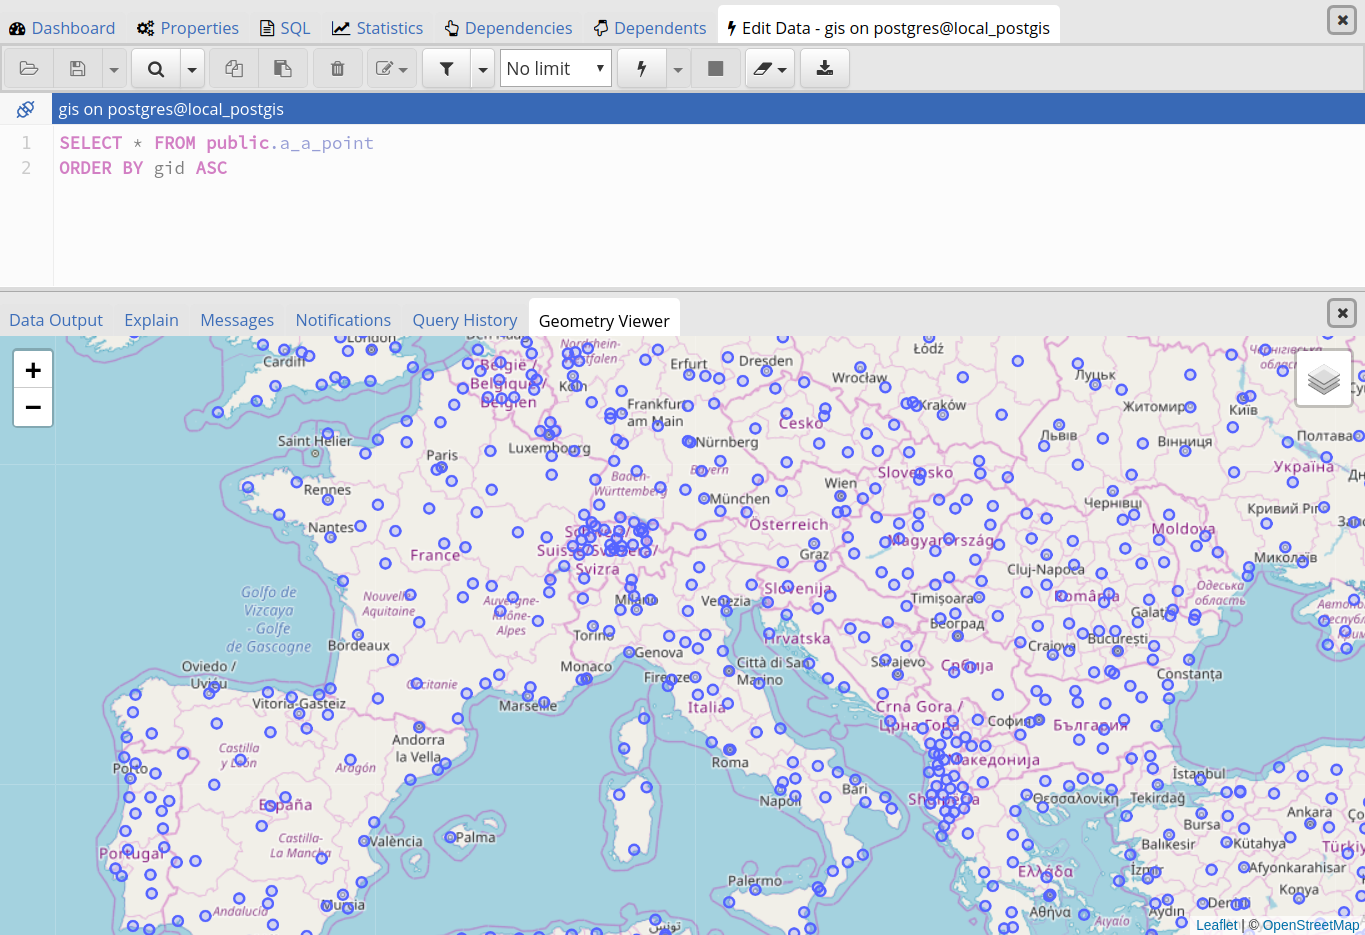Open the map layers control
This screenshot has width=1365, height=935.
[1323, 379]
